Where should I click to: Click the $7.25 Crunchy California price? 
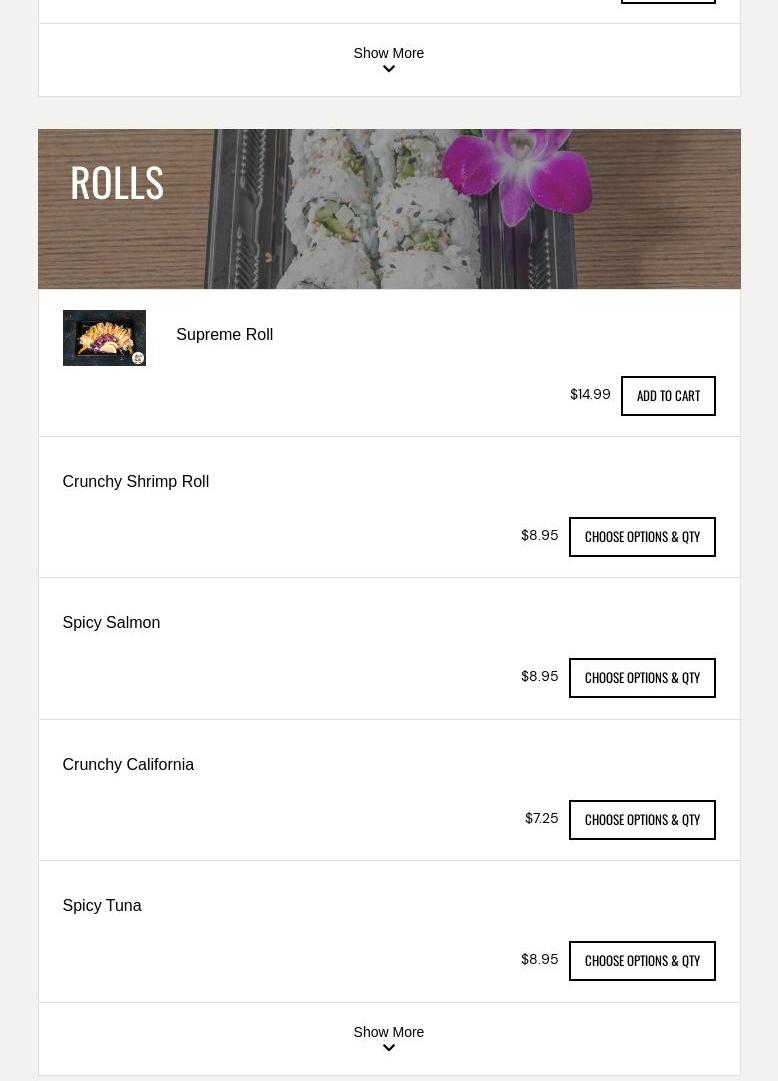click(541, 818)
